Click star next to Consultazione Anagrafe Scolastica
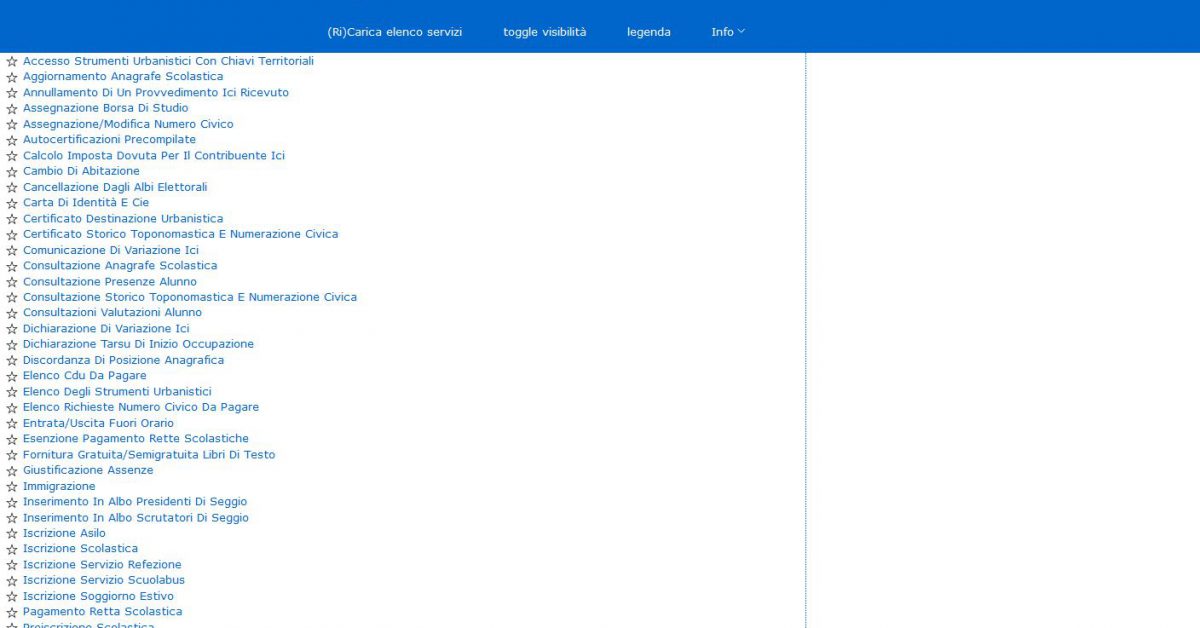The width and height of the screenshot is (1200, 628). pos(12,266)
